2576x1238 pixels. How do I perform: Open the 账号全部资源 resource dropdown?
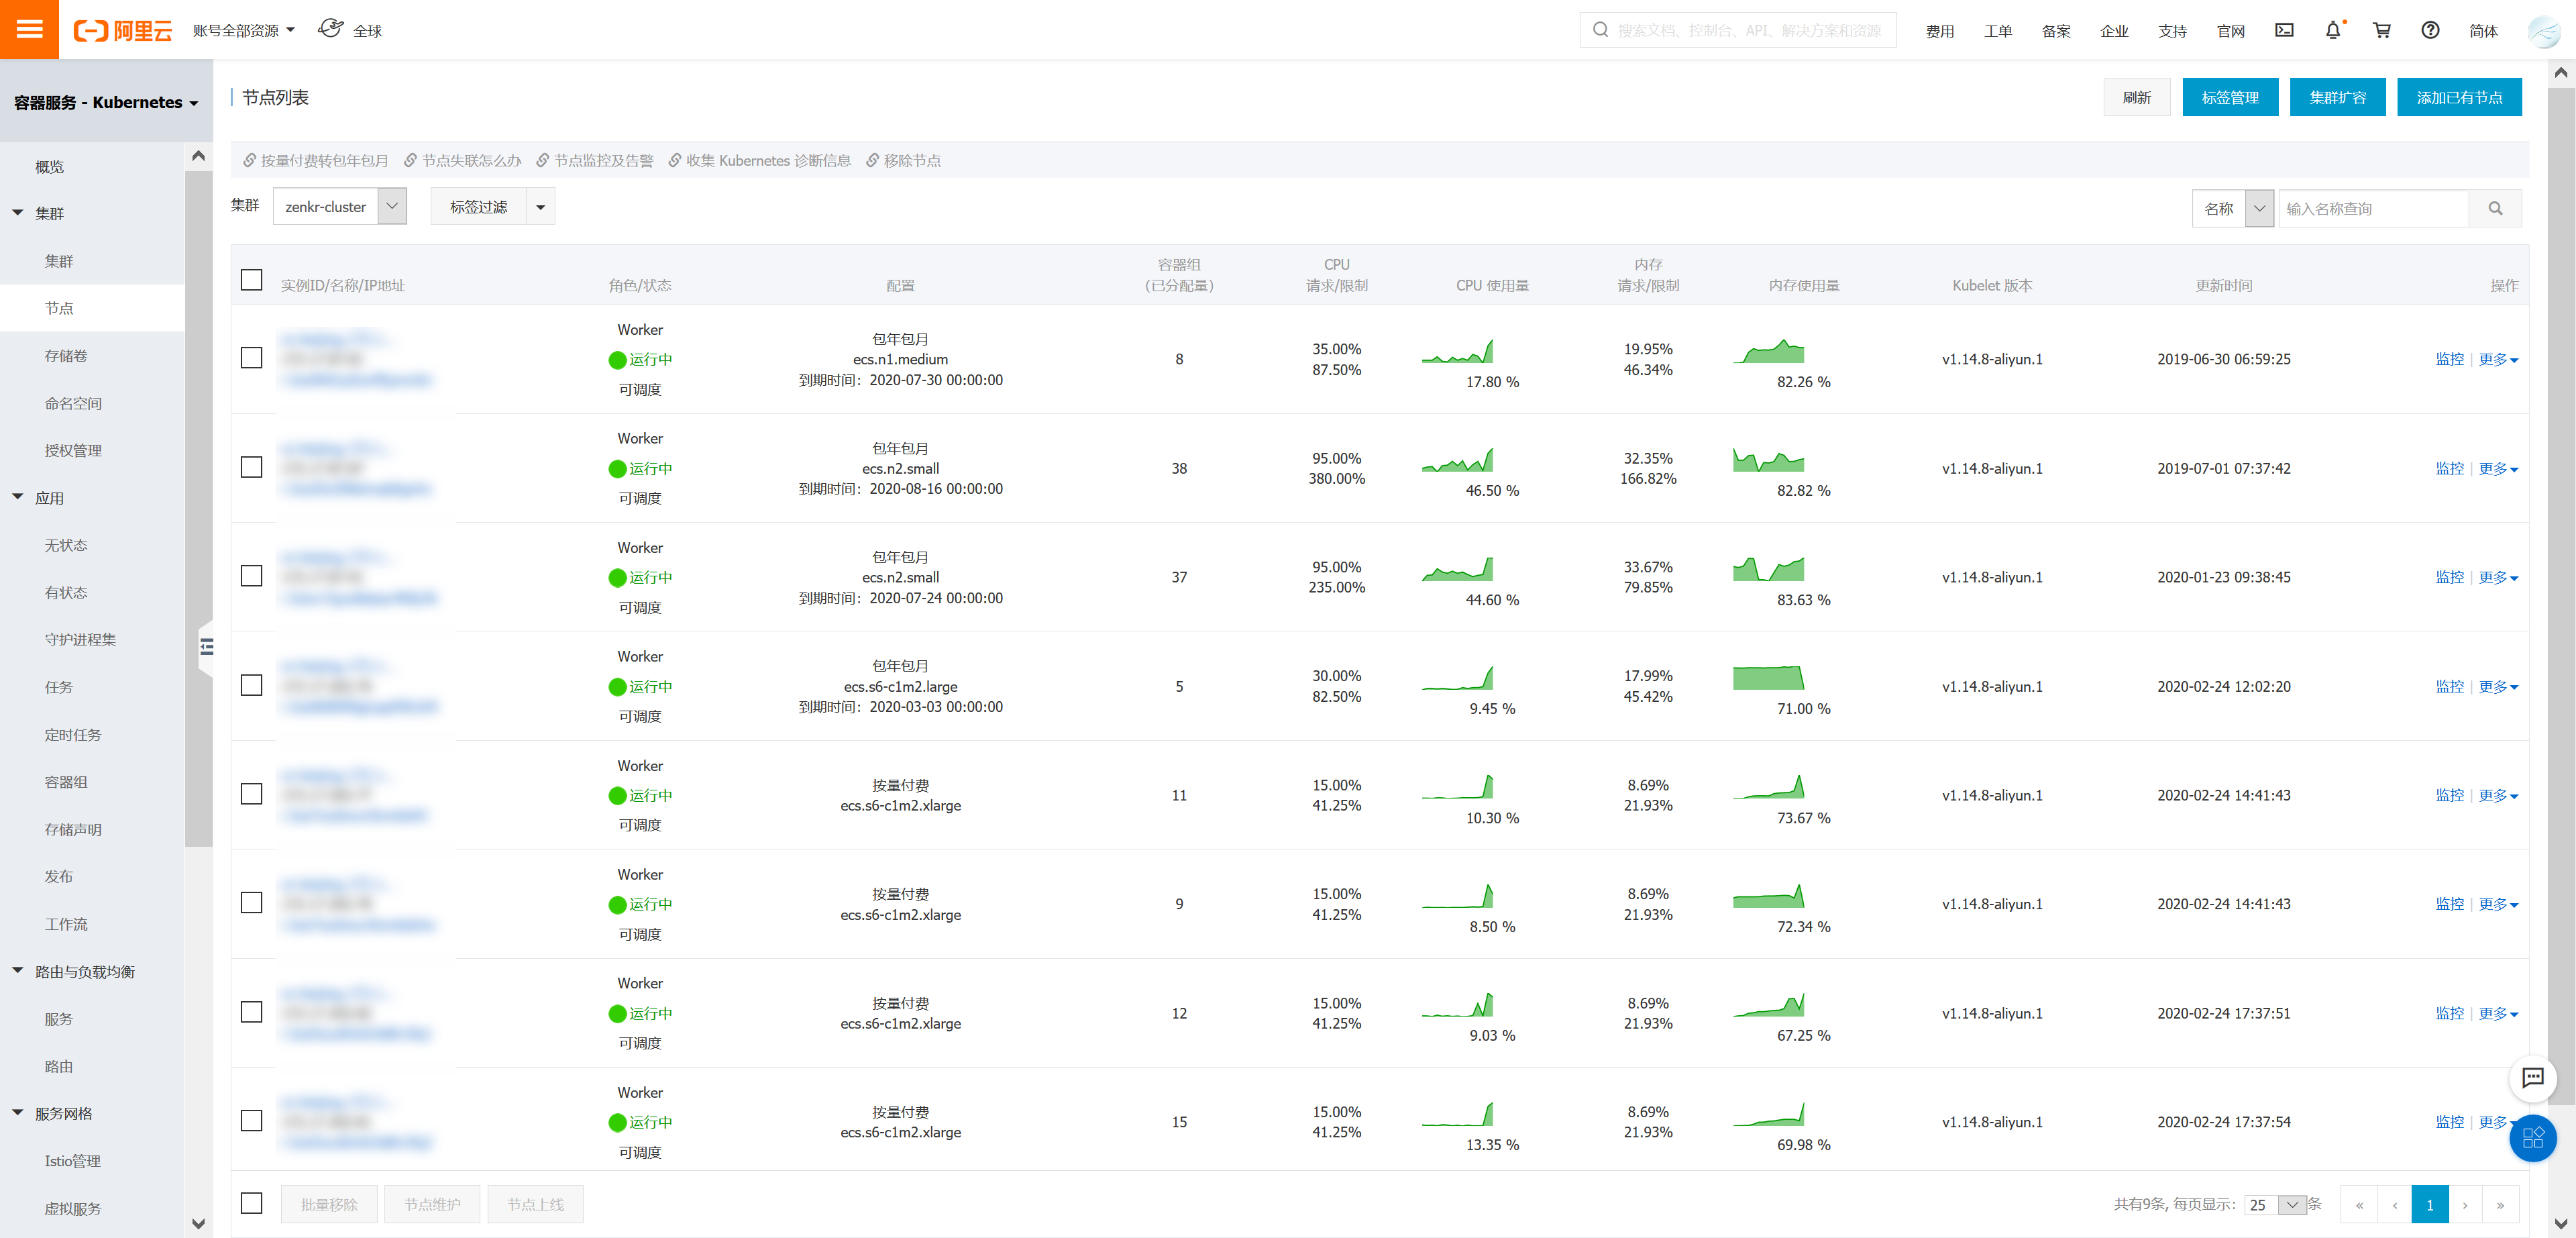[x=243, y=30]
